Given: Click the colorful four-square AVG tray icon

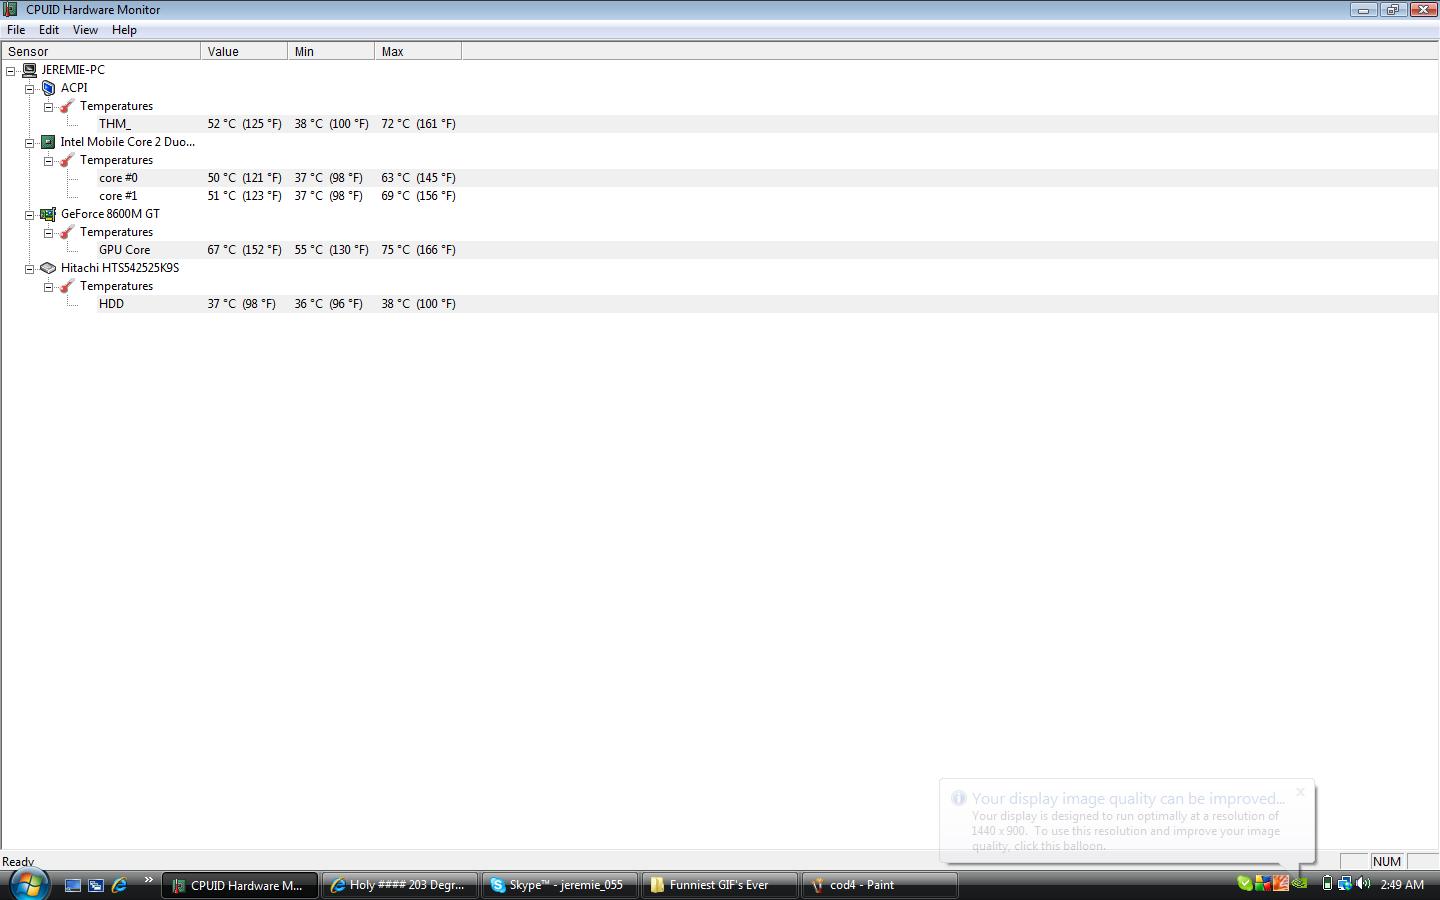Looking at the screenshot, I should [1263, 883].
